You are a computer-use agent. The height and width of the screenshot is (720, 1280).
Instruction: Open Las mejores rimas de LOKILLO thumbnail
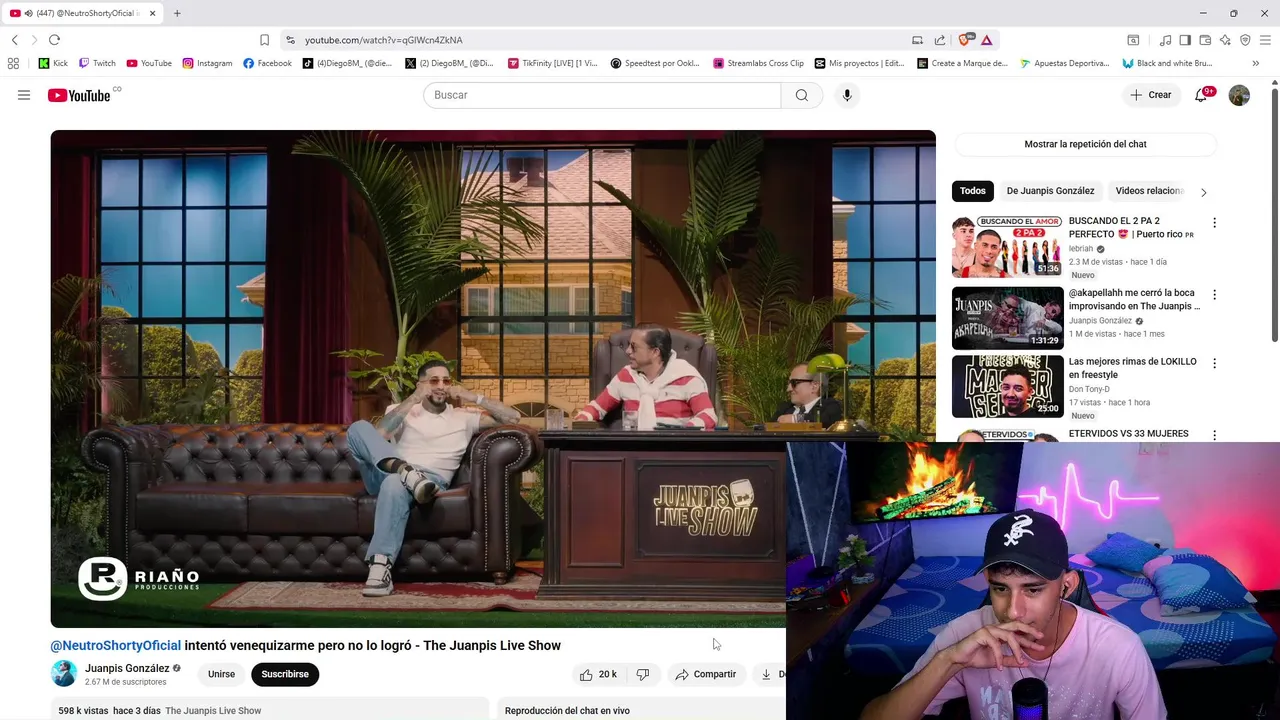click(1007, 386)
